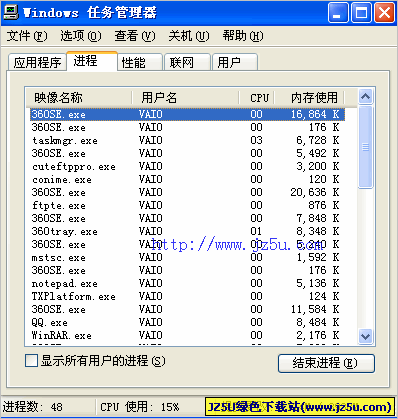Switch to the 应用程序 tab
Image resolution: width=398 pixels, height=419 pixels.
pyautogui.click(x=37, y=62)
